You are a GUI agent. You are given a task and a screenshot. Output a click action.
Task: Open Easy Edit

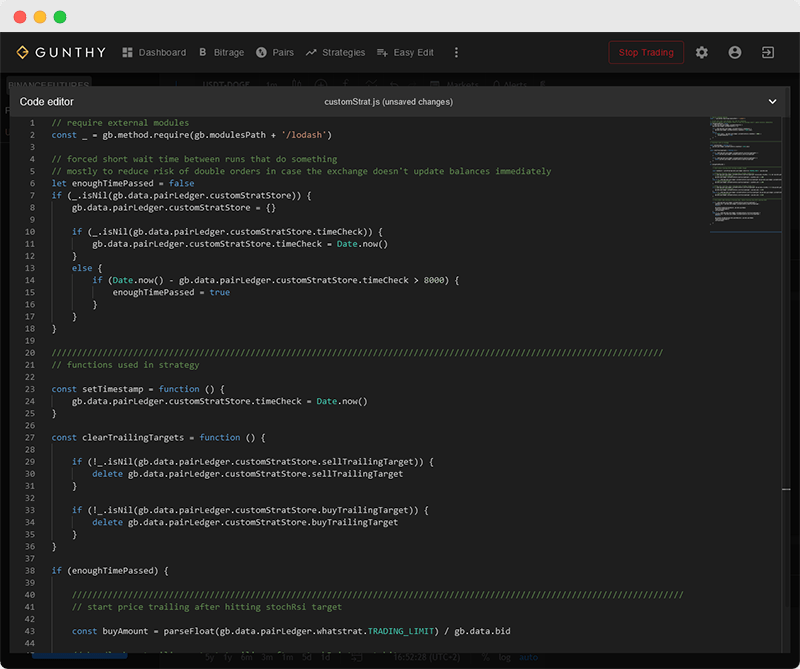(x=405, y=53)
